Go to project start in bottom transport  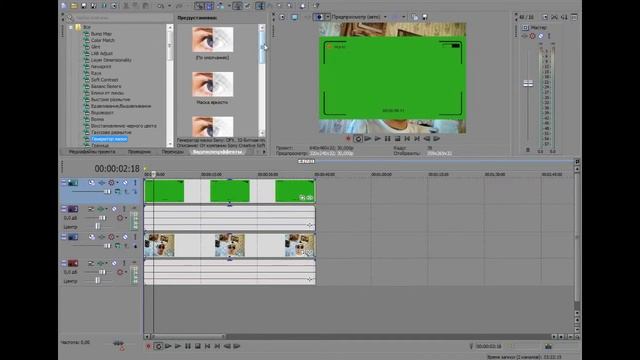point(207,347)
